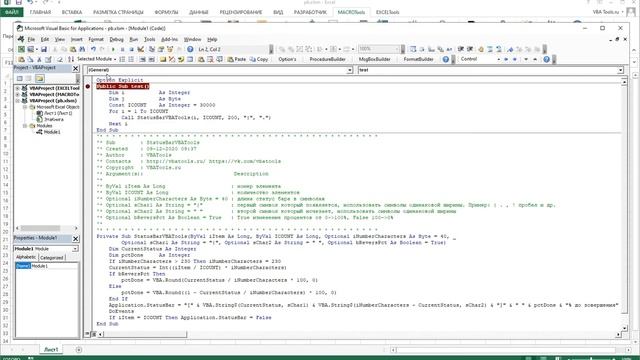Open the Module1 Module properties dropdown
Screen dimensions: 640x360
point(75,249)
